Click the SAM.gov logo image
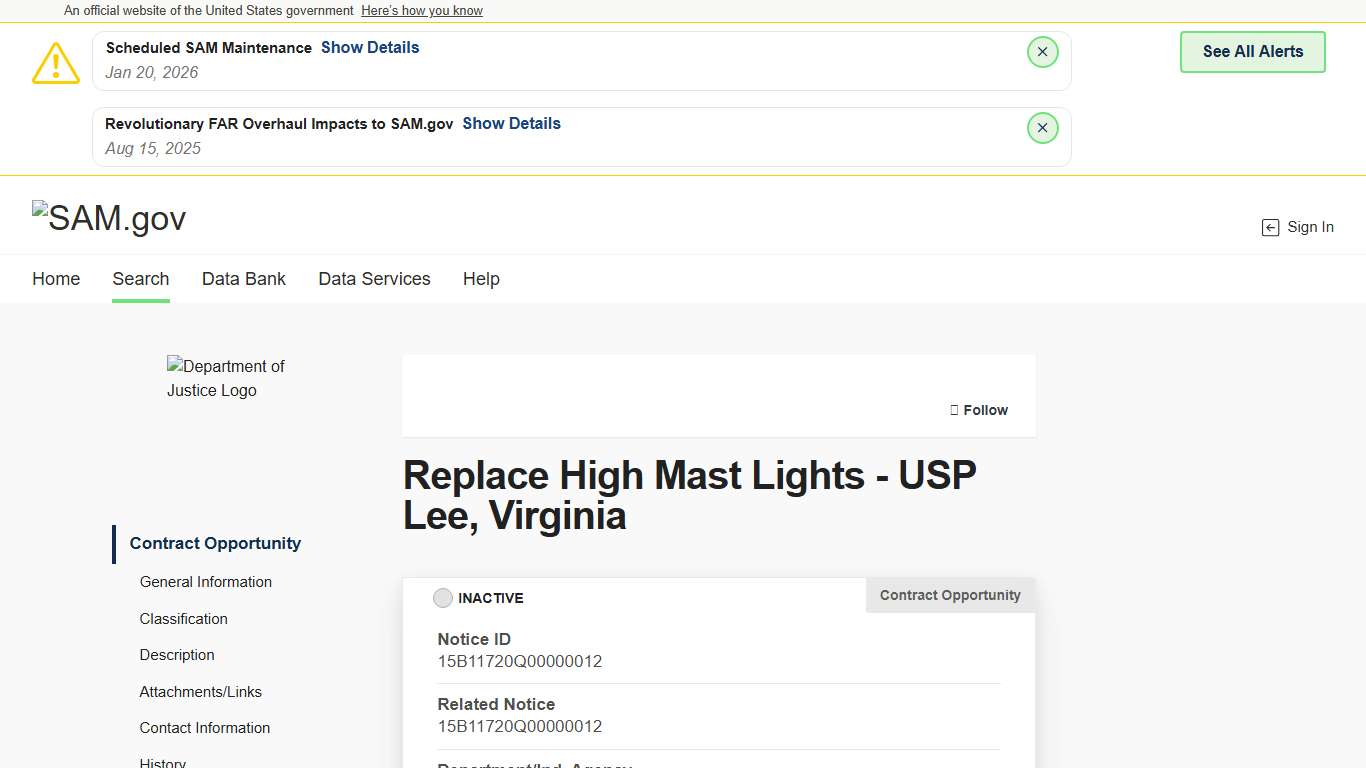Screen dimensions: 1366x768 pos(109,218)
